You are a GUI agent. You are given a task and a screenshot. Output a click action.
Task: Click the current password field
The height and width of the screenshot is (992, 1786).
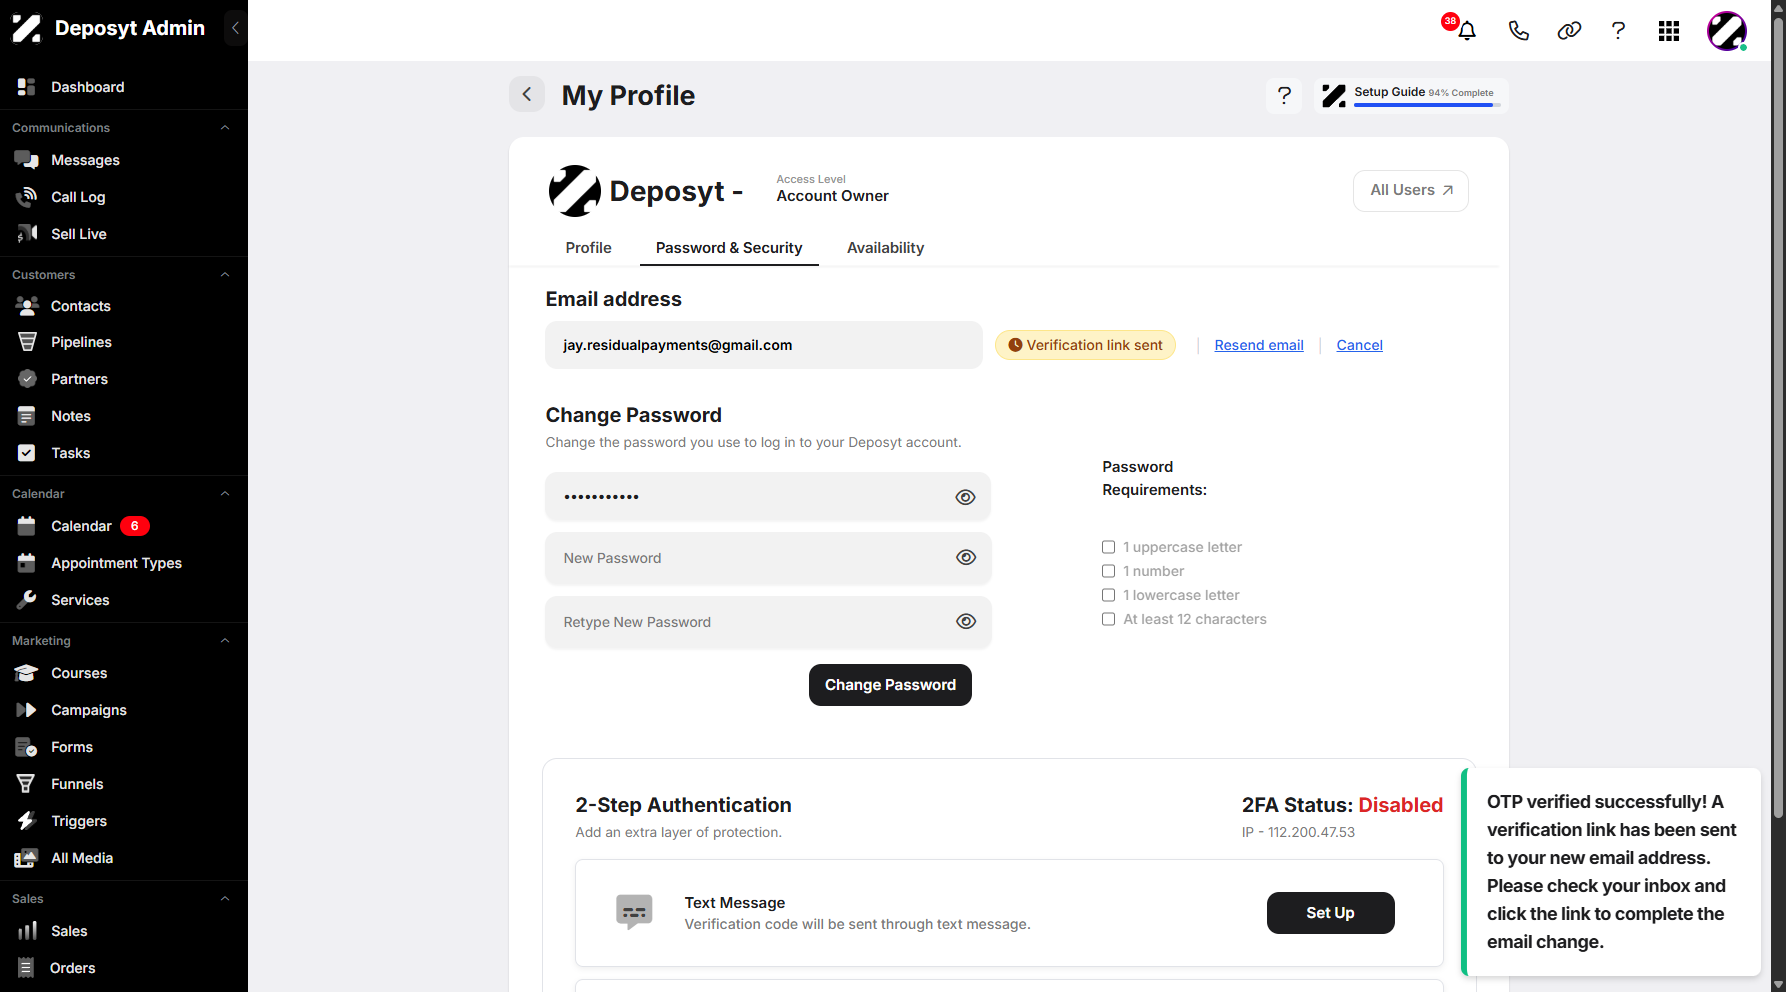[x=768, y=497]
